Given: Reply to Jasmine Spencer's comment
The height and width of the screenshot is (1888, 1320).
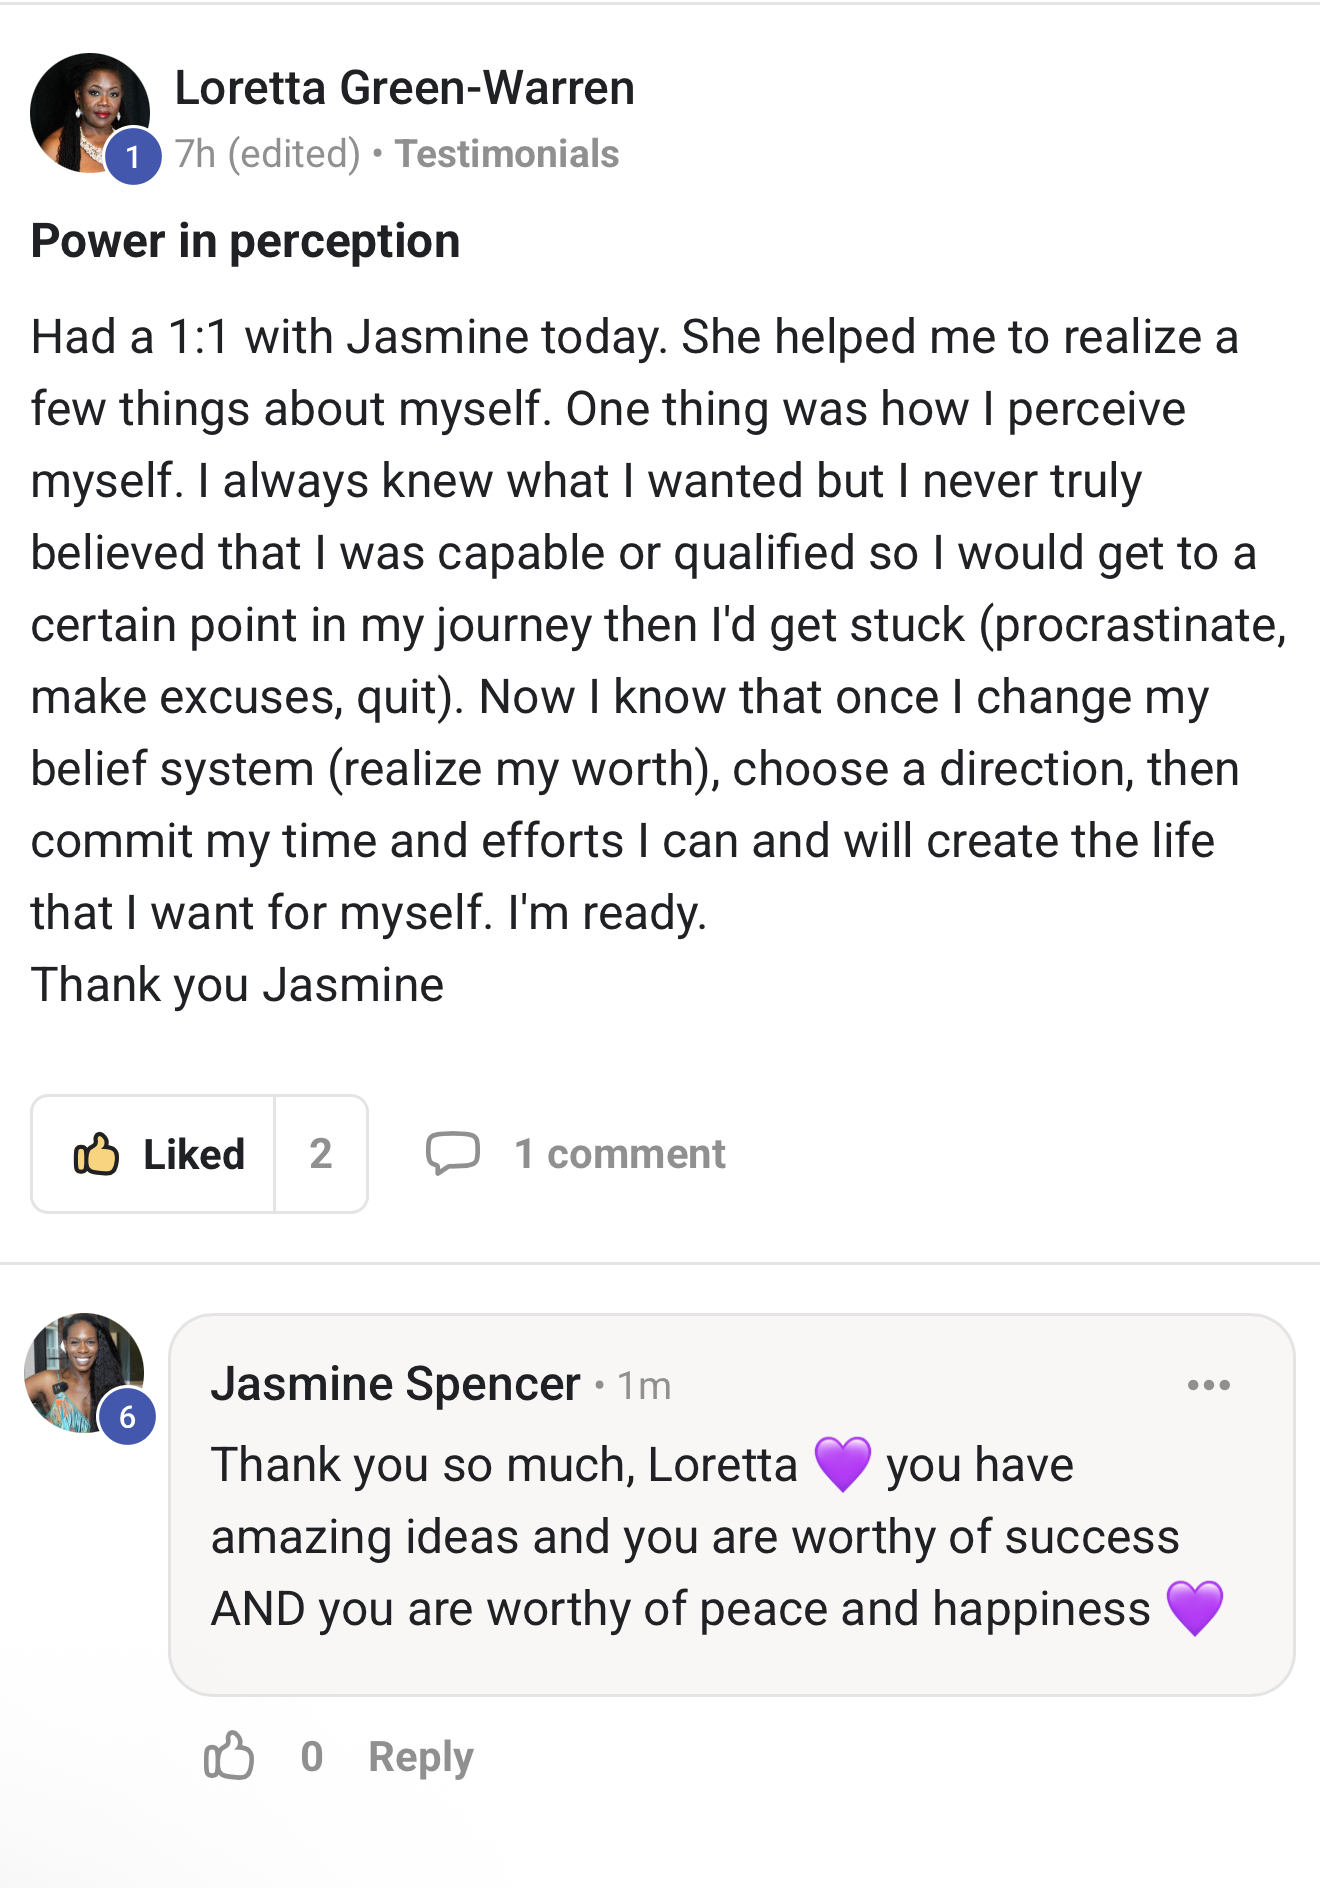Looking at the screenshot, I should [x=420, y=1757].
